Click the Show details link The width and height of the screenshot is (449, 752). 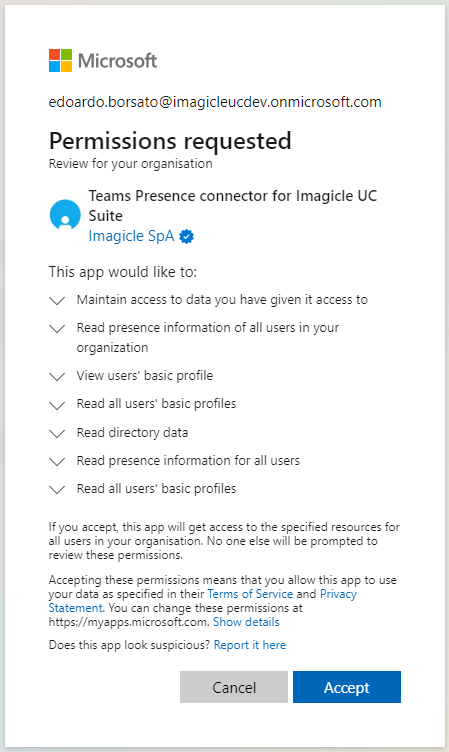pyautogui.click(x=246, y=622)
